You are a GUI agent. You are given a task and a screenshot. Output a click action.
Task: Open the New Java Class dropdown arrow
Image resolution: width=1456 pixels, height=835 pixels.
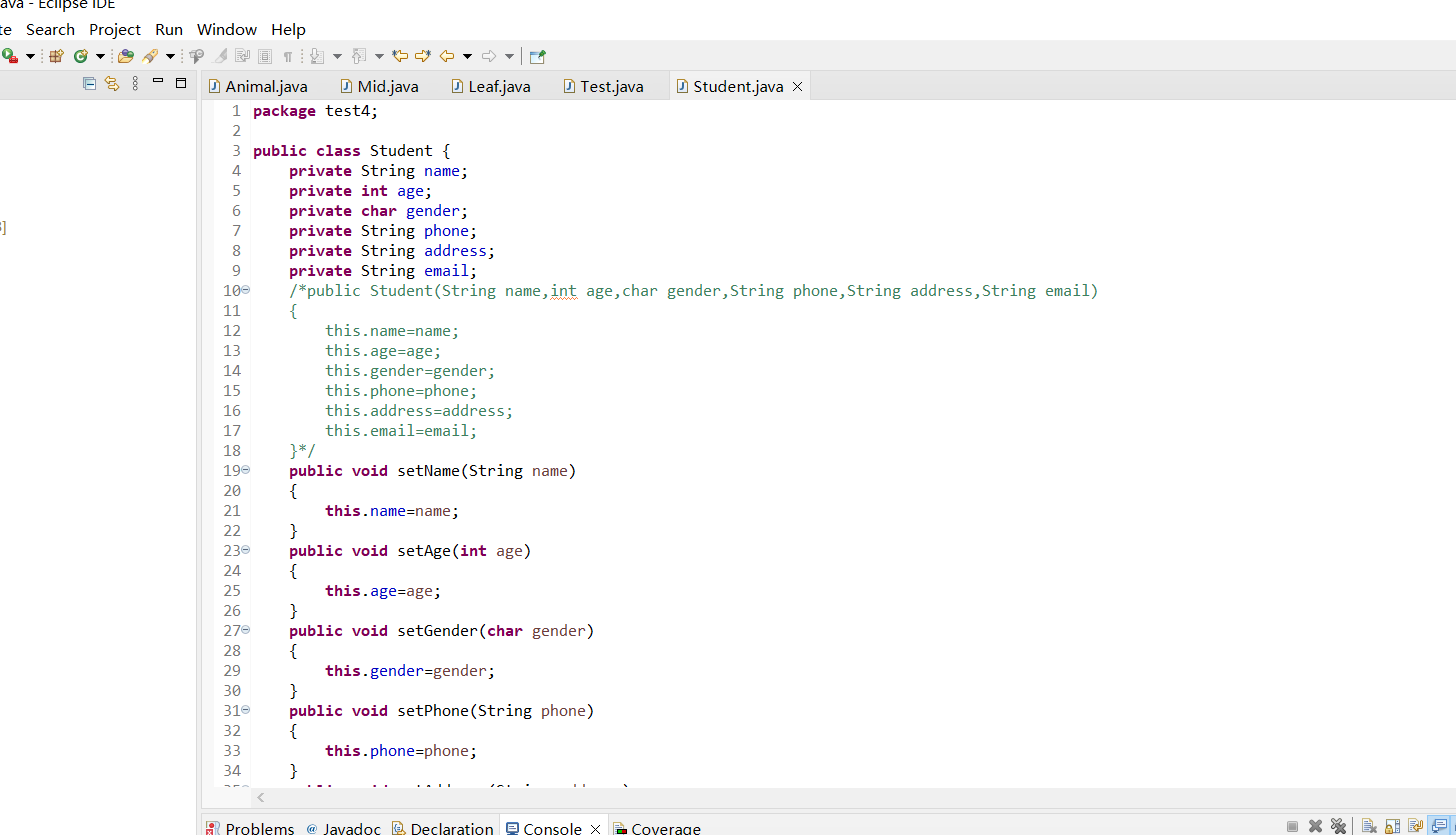100,56
